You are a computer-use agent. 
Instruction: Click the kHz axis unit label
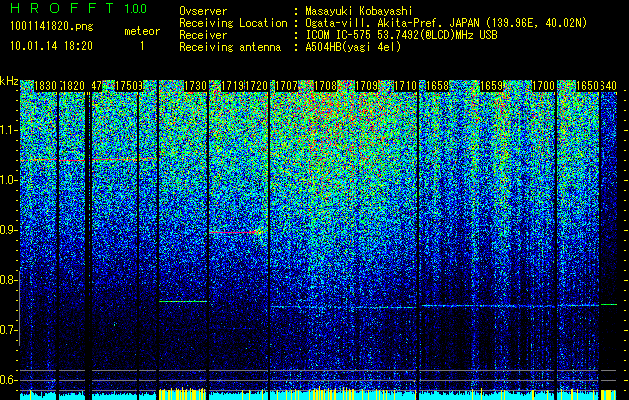[x=9, y=81]
